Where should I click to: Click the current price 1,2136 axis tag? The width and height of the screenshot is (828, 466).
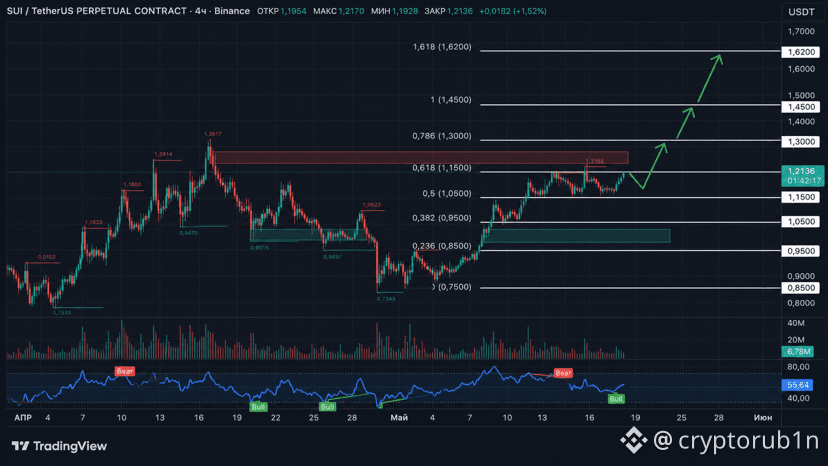coord(802,176)
